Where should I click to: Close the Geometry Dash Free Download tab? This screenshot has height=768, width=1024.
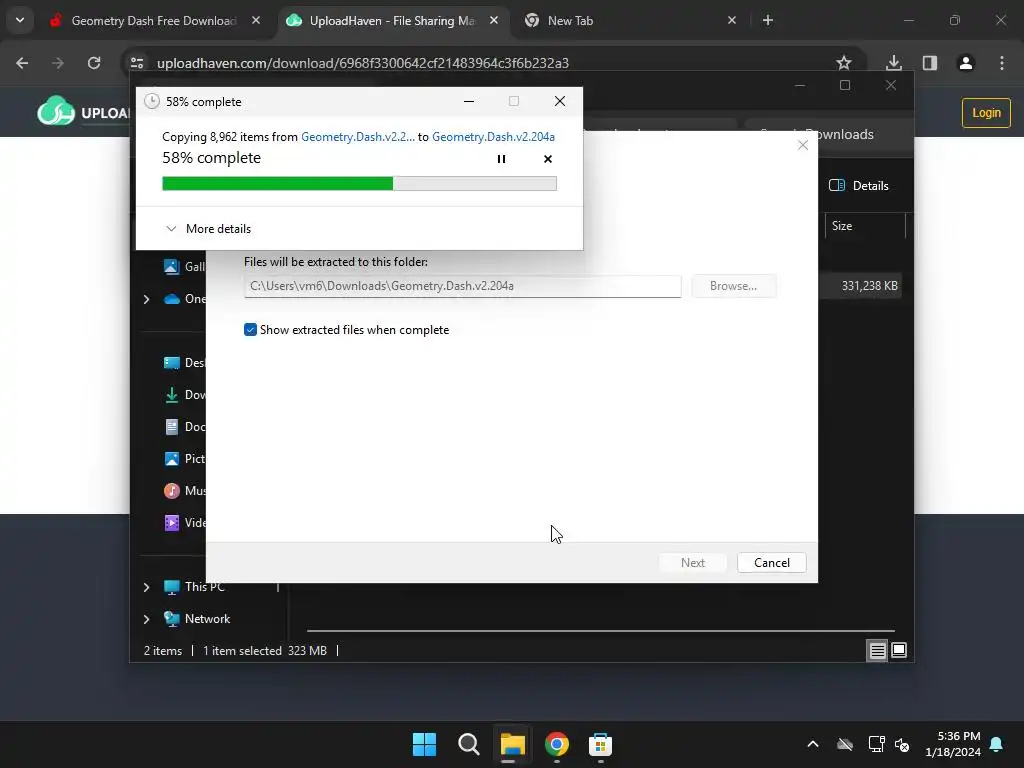coord(256,20)
